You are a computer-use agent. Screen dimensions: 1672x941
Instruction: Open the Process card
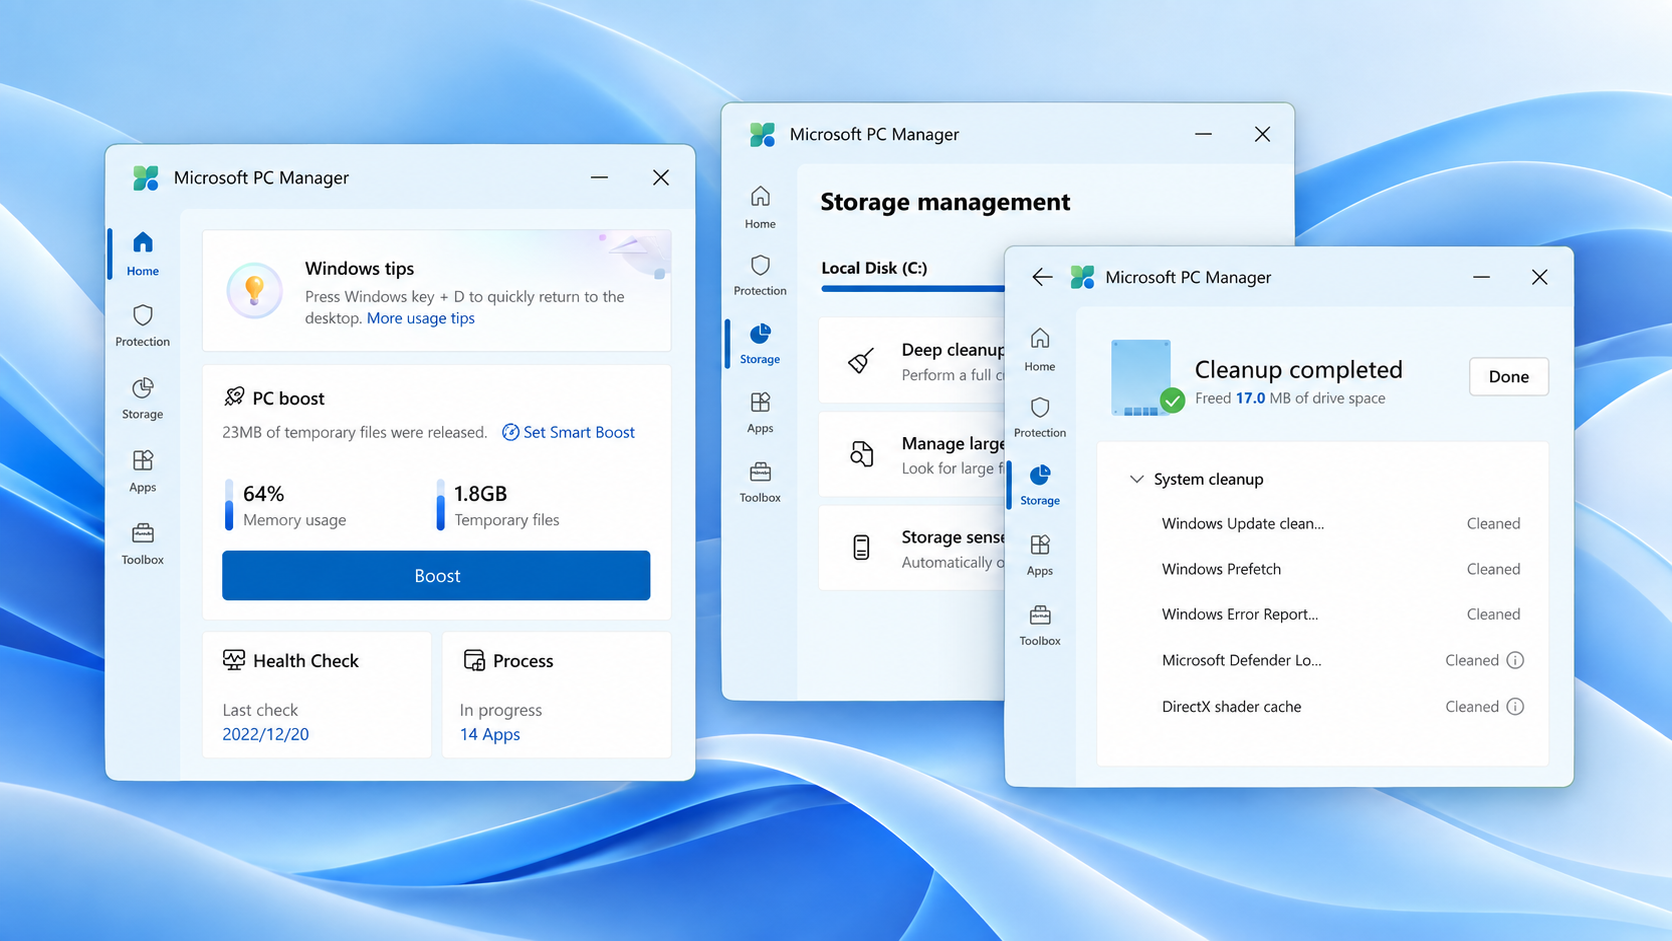coord(556,694)
